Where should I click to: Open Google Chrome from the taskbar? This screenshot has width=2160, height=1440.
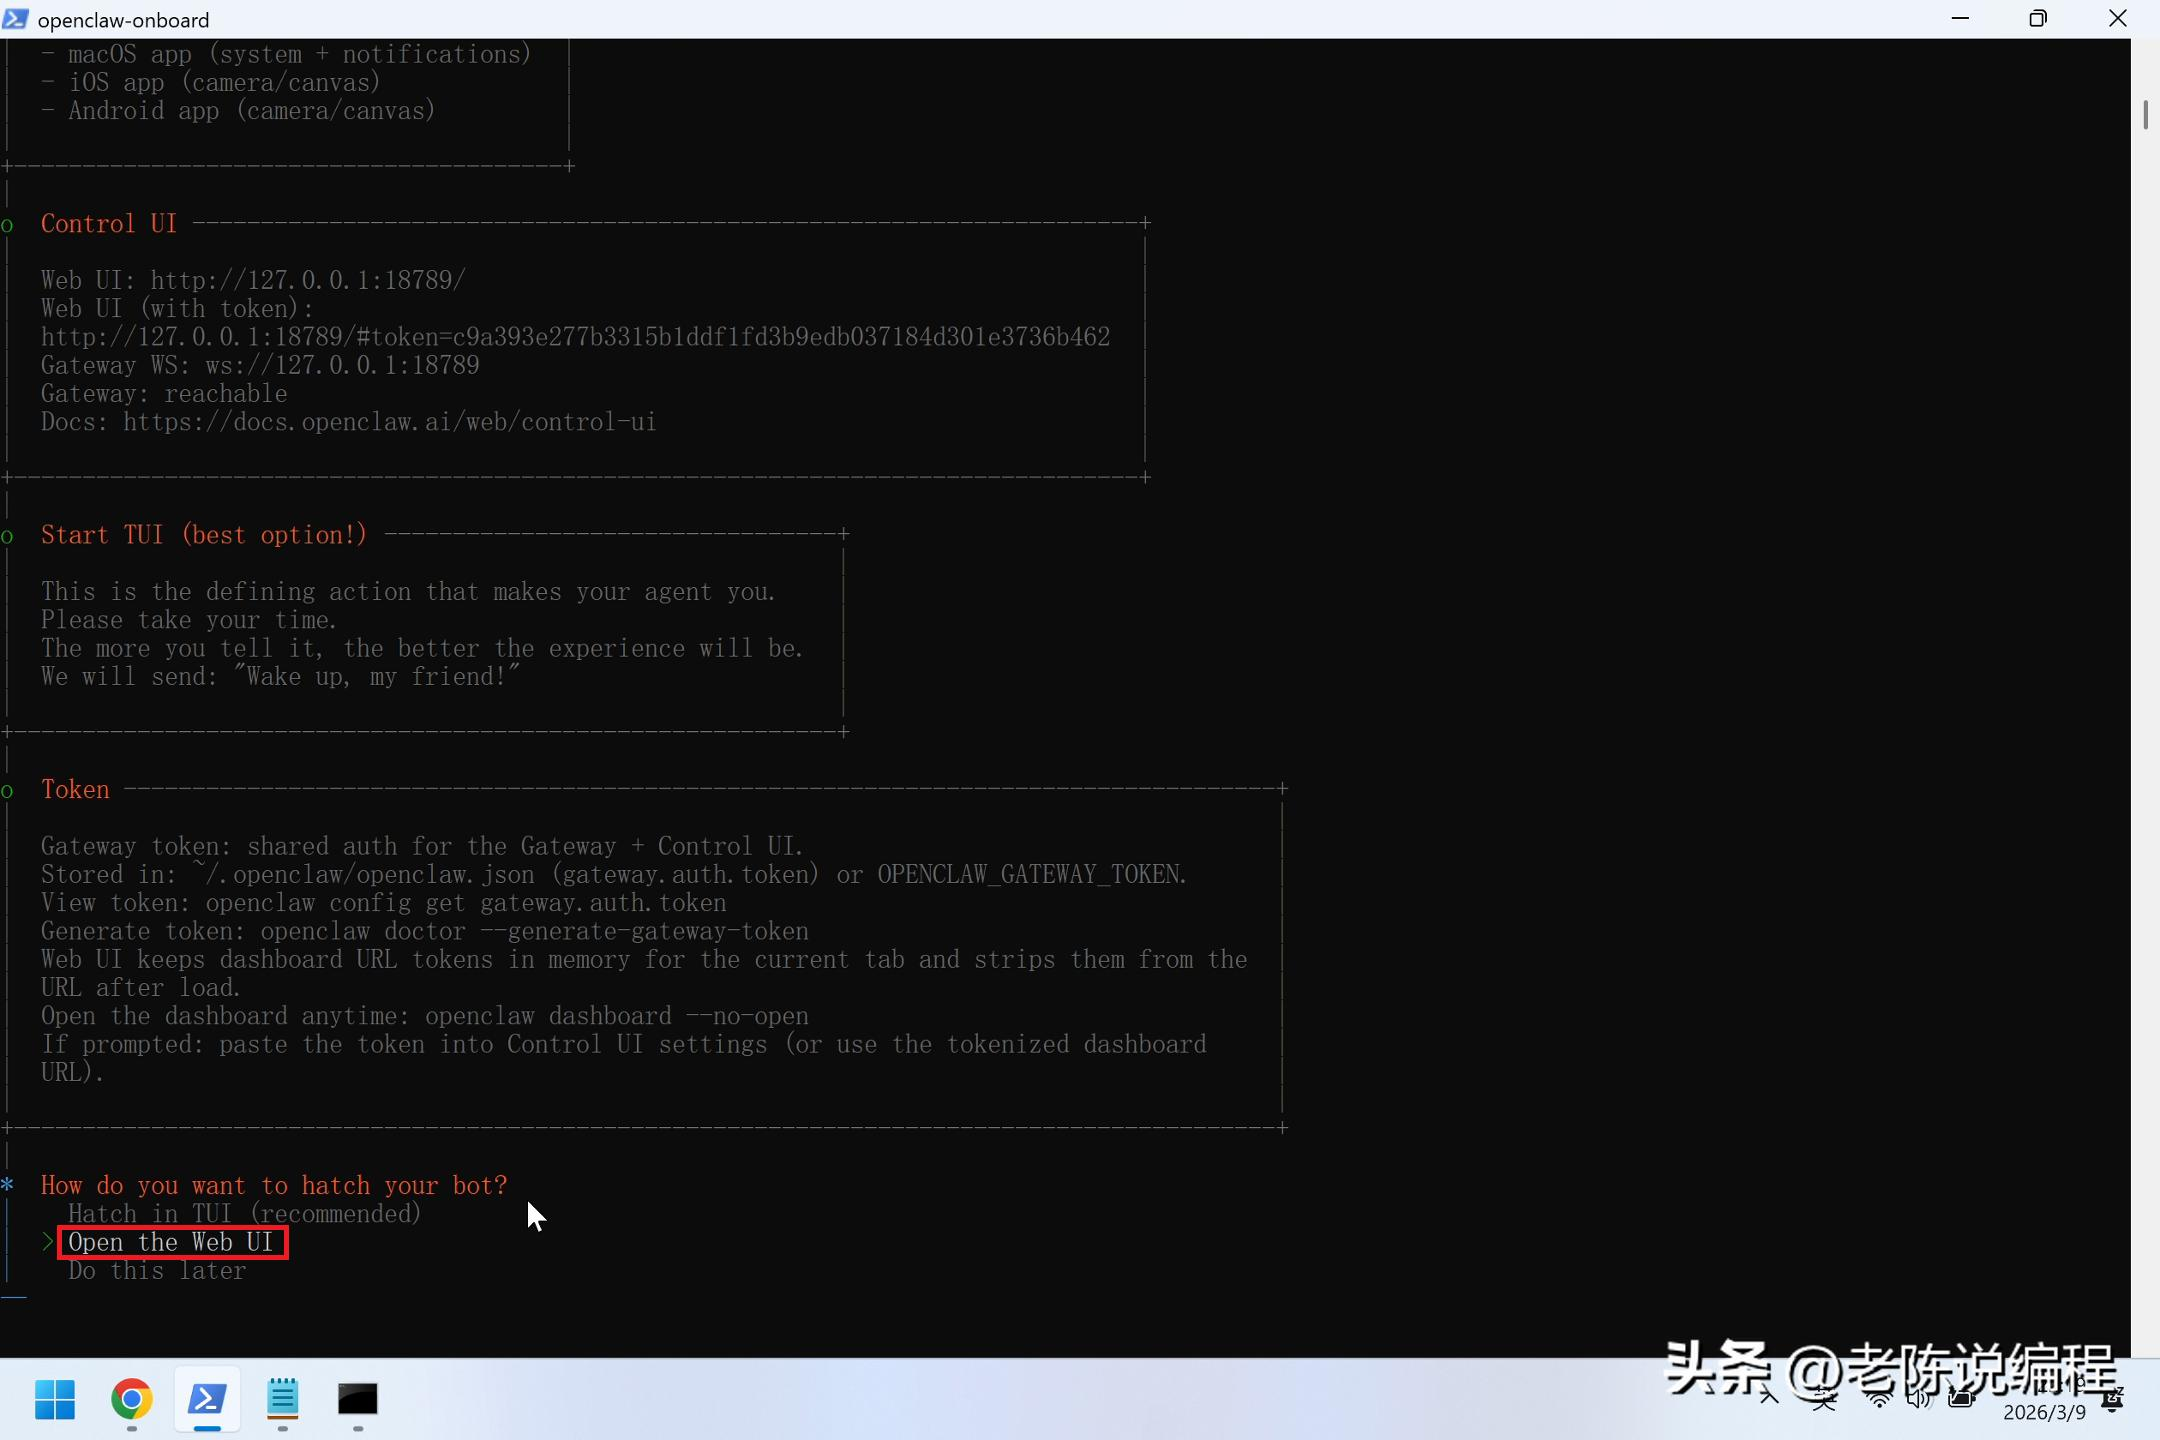(132, 1399)
